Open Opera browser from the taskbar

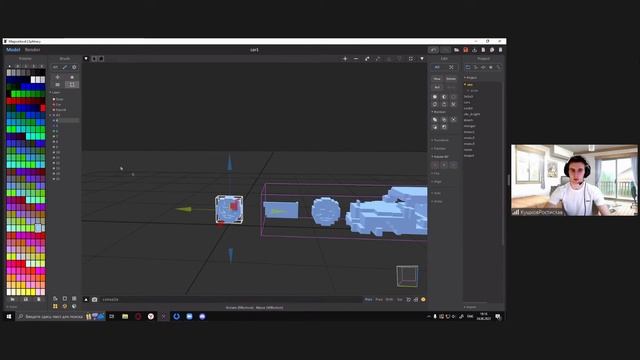click(138, 316)
